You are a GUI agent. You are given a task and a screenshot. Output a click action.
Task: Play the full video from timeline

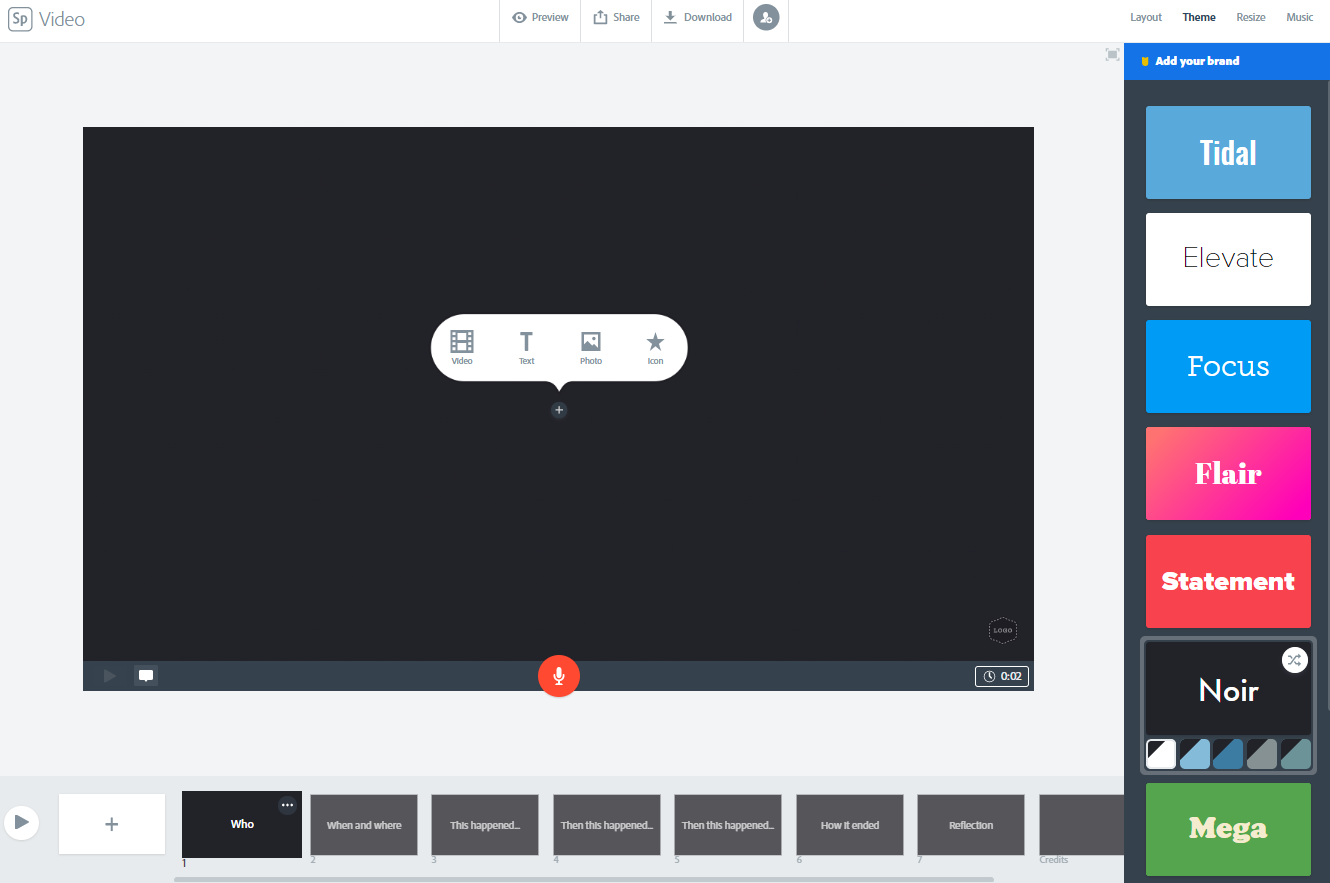(x=20, y=823)
